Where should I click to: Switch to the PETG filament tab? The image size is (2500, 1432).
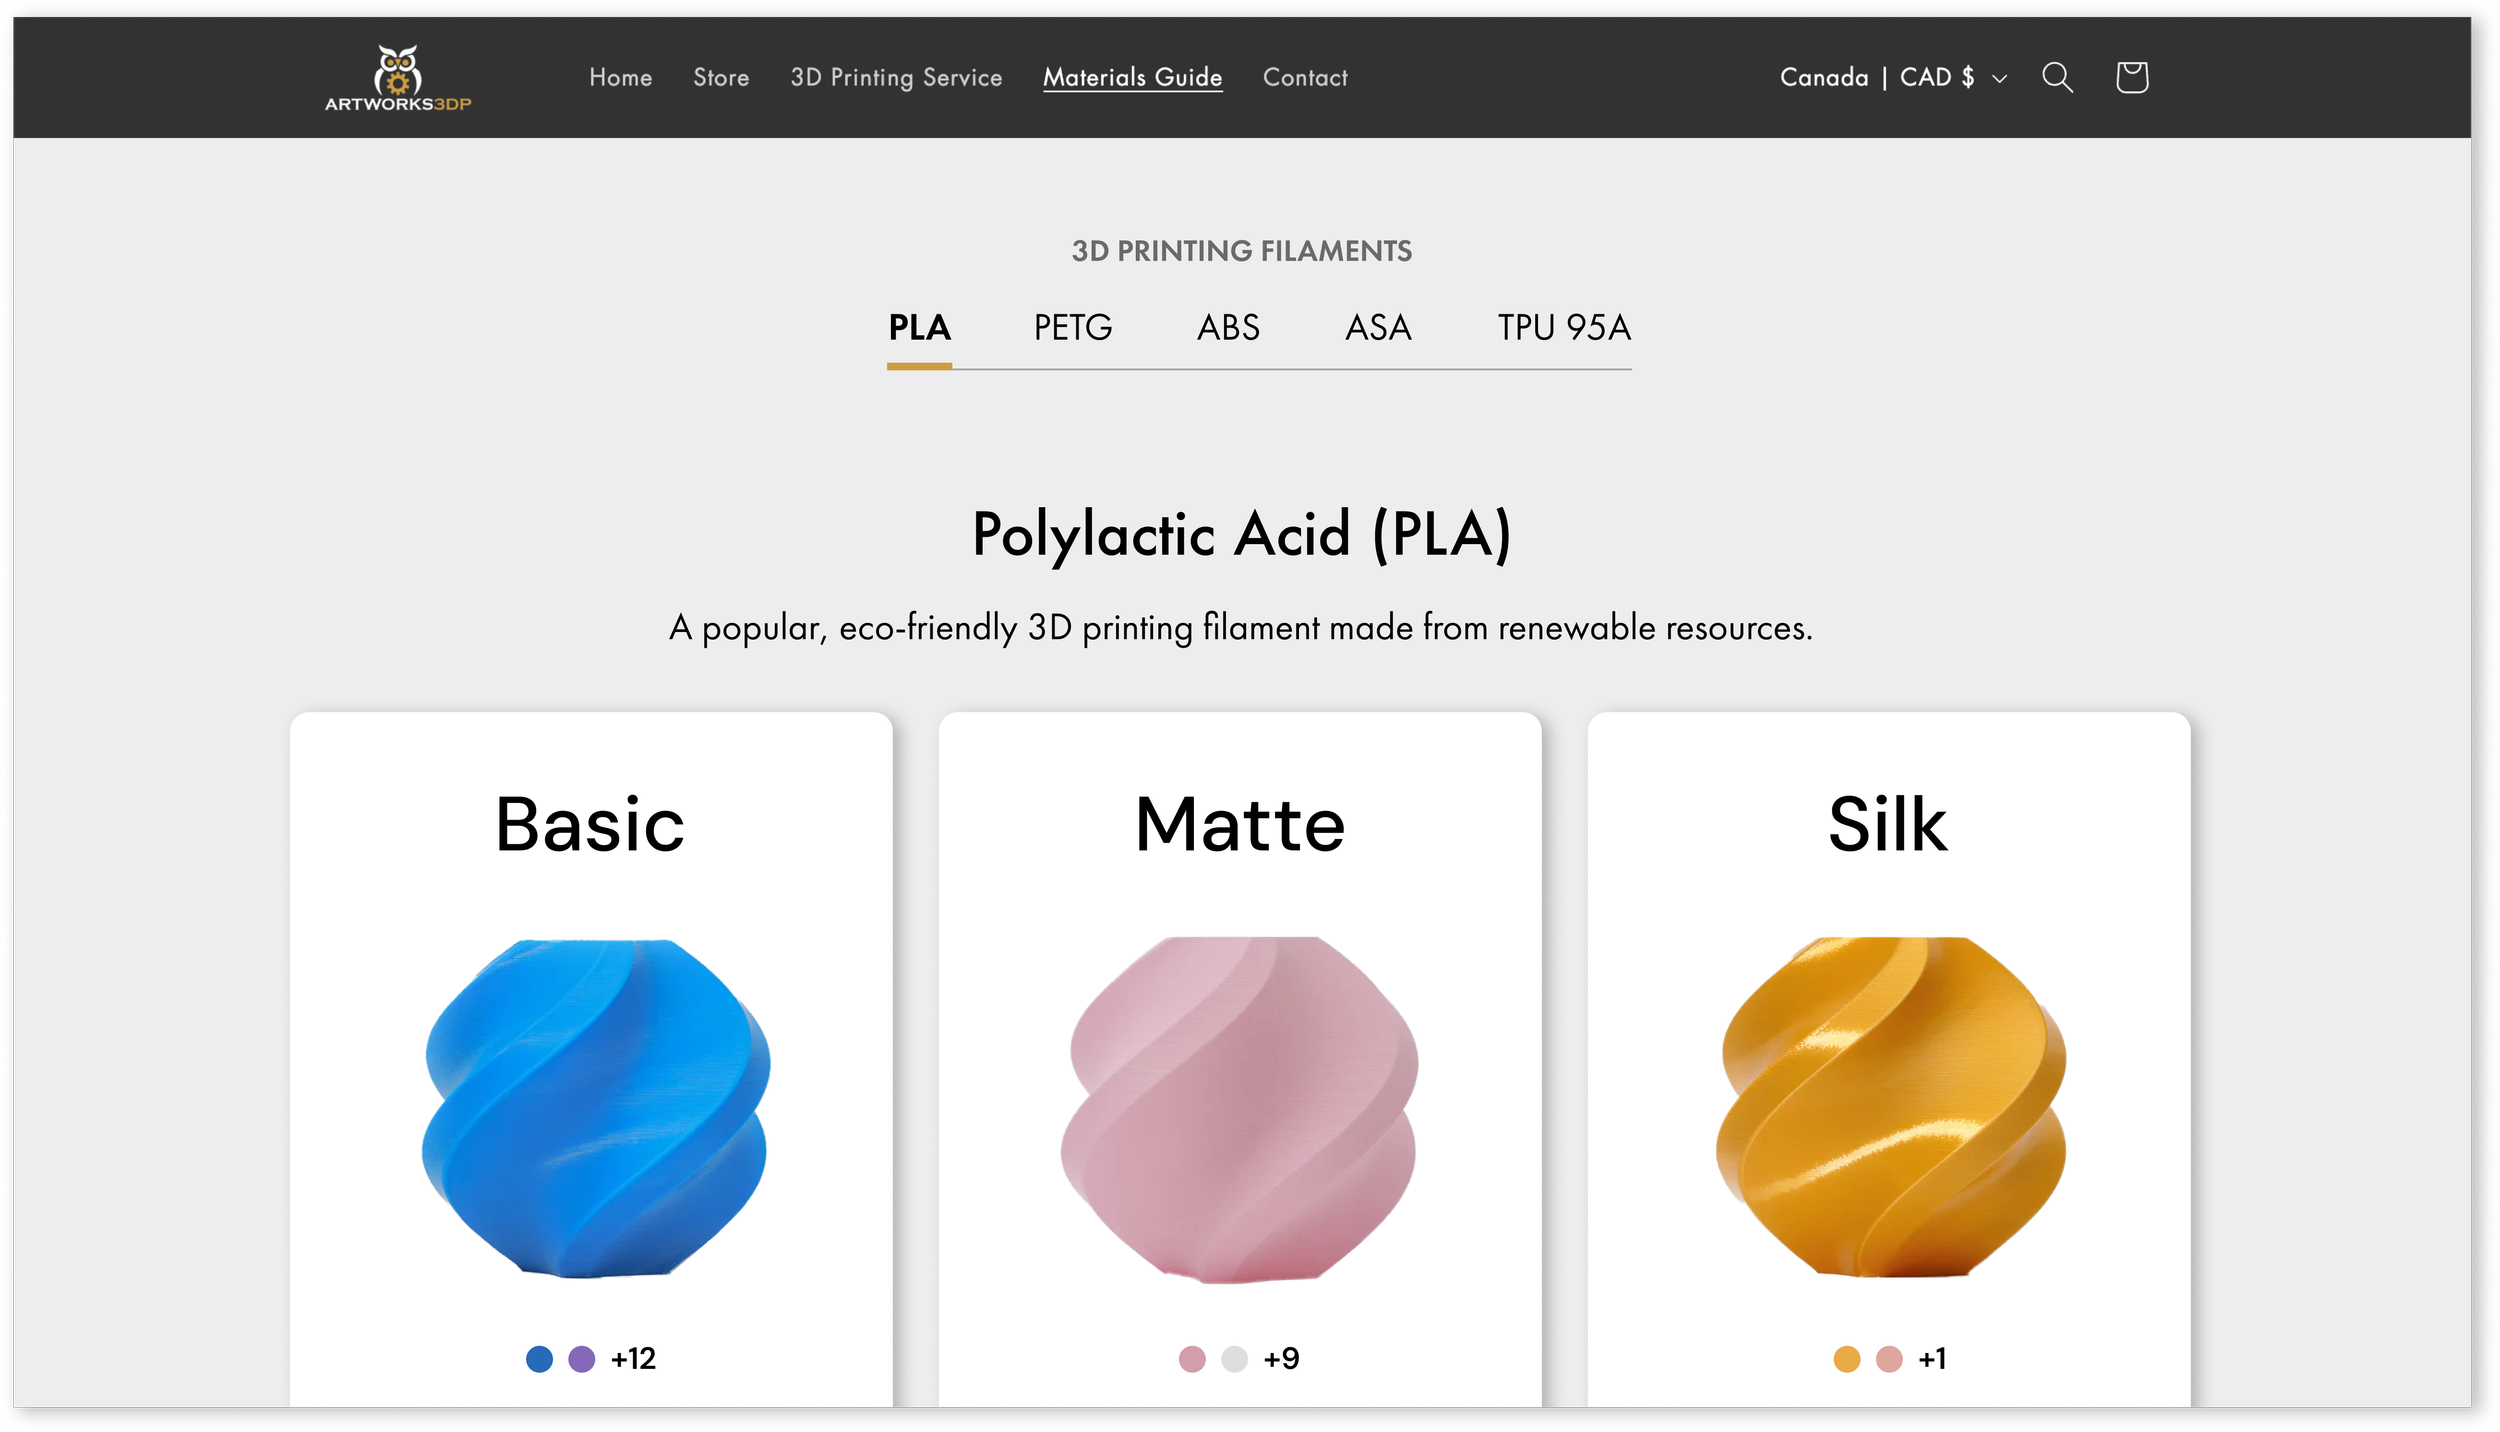pos(1072,328)
